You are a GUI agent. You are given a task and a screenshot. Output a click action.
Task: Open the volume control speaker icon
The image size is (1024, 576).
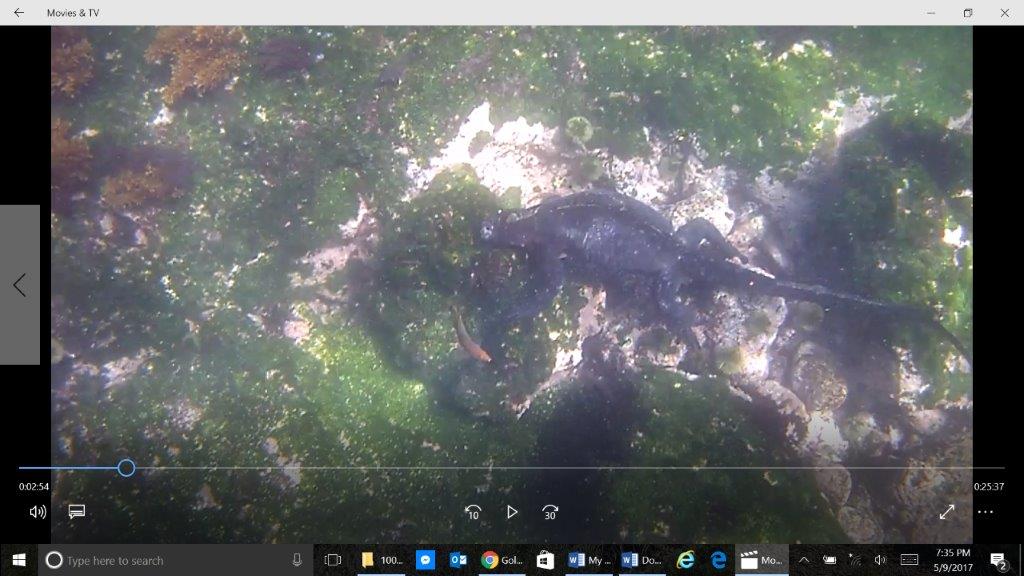37,512
